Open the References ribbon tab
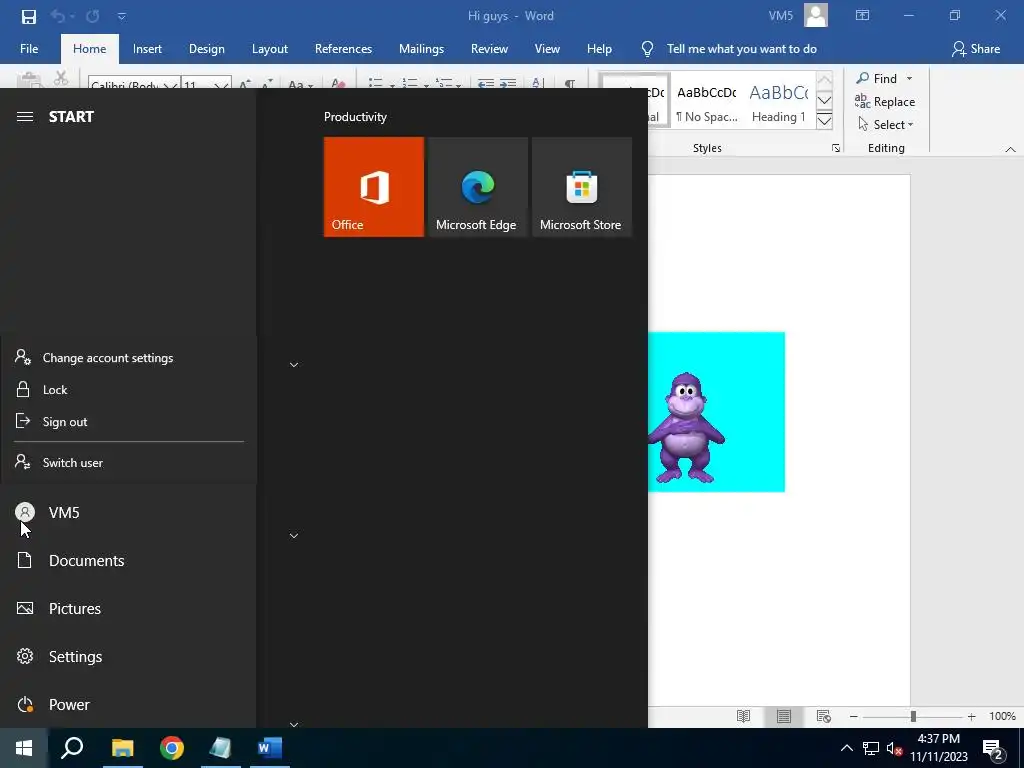 [x=343, y=49]
